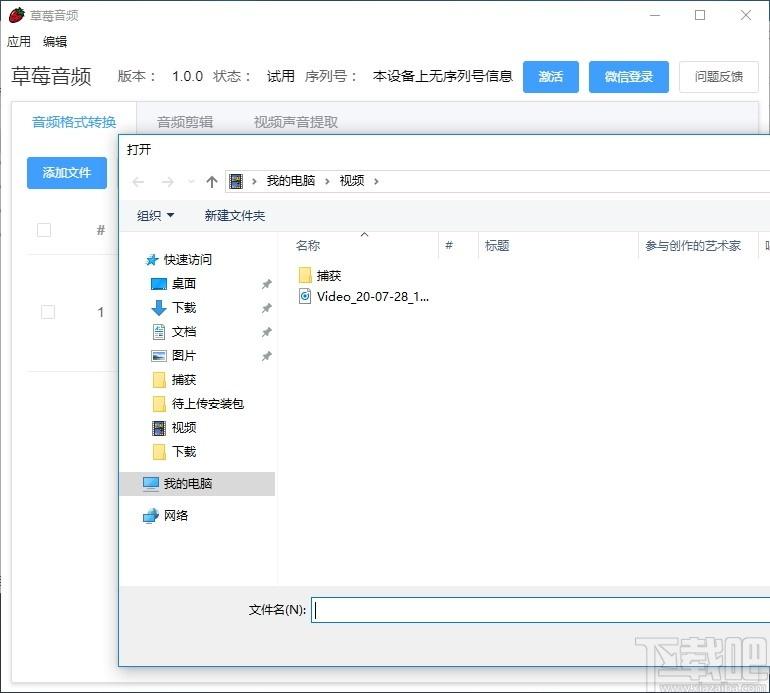770x693 pixels.
Task: Click the desktop monitor icon beside 桌面
Action: 159,284
